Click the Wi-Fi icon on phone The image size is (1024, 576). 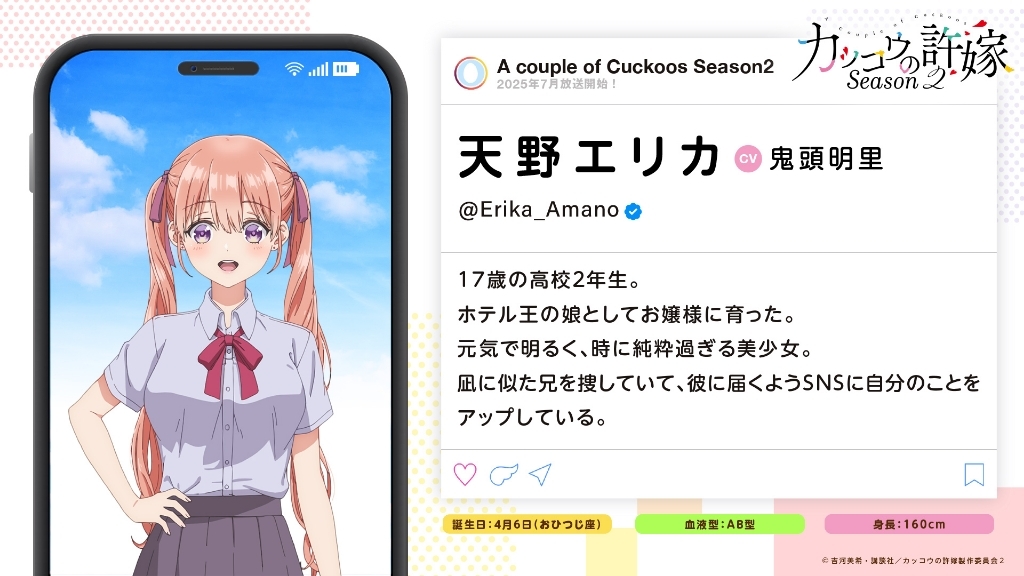[295, 69]
